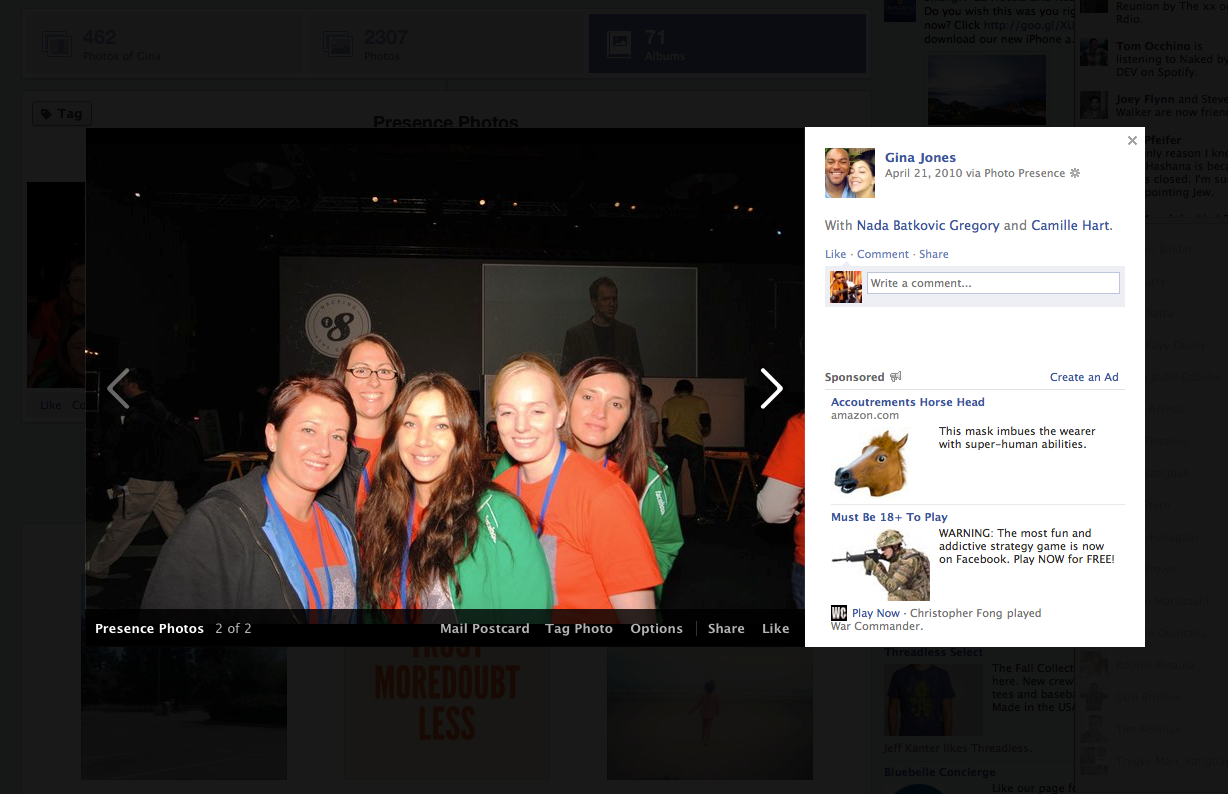The height and width of the screenshot is (794, 1228).
Task: Click the April 21, 2010 timestamp
Action: (x=923, y=173)
